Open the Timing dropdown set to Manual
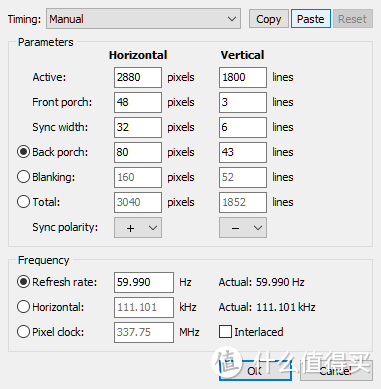 click(143, 19)
